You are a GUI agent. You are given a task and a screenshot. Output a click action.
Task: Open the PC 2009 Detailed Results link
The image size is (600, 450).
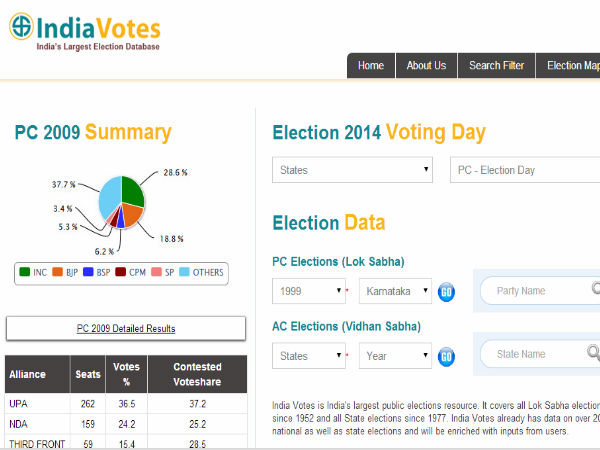click(126, 328)
